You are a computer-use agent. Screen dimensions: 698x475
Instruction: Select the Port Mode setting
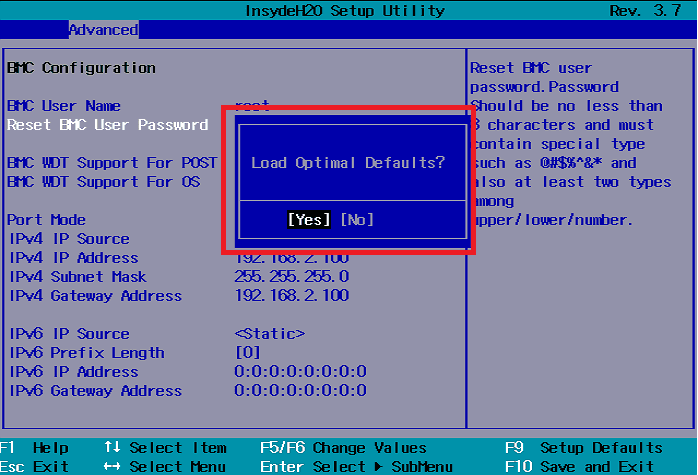point(46,220)
